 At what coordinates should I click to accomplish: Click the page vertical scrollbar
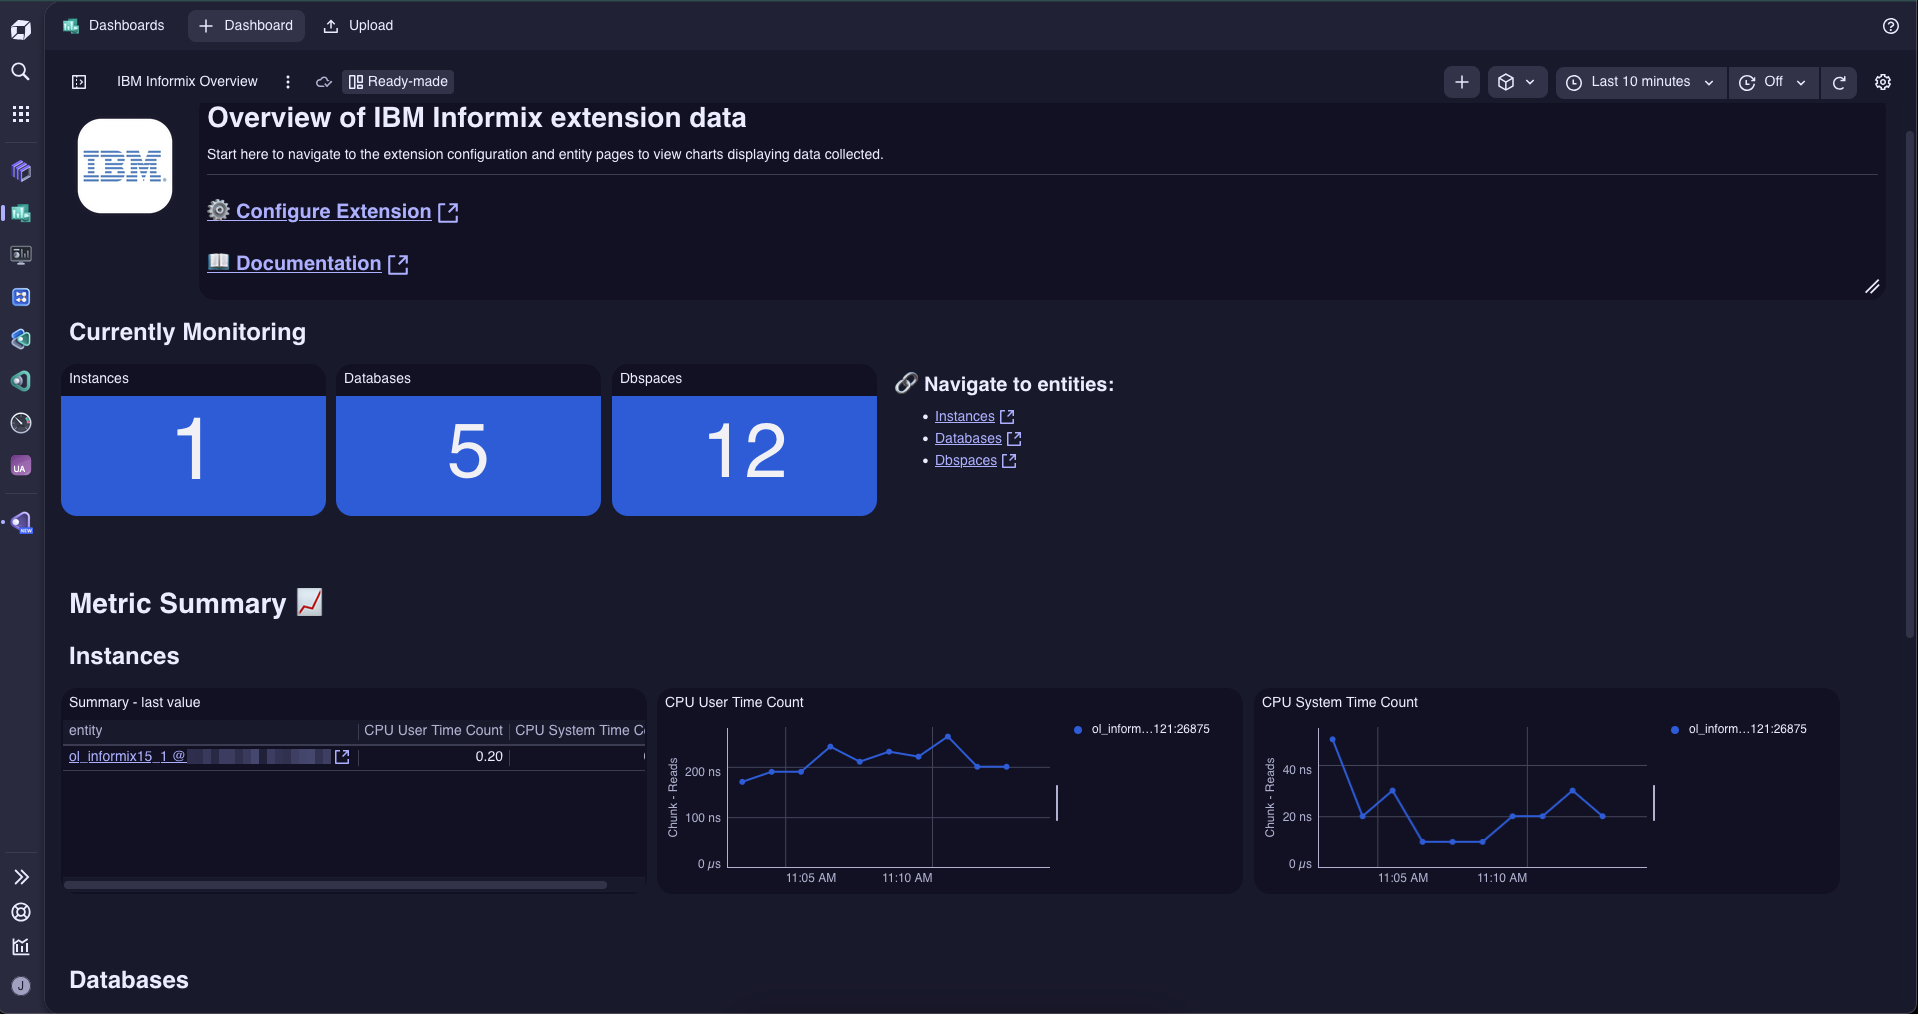(x=1909, y=385)
